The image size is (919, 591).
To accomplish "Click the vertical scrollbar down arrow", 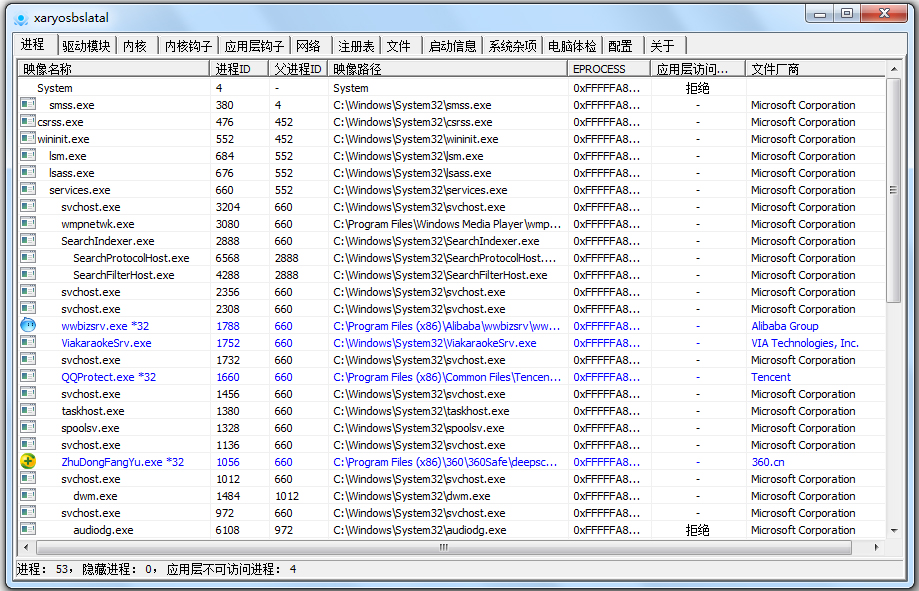I will point(893,531).
